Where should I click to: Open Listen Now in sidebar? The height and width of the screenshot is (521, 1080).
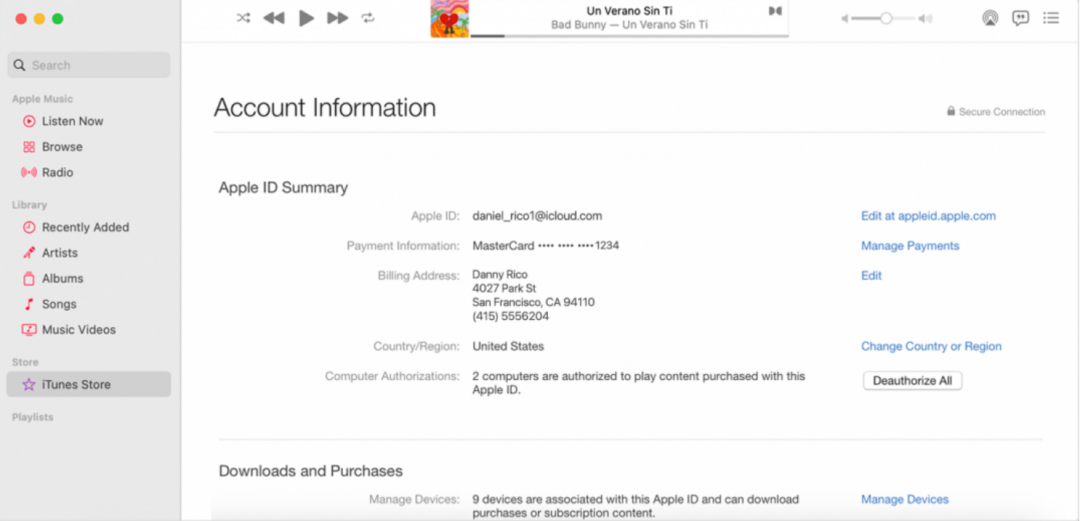click(x=72, y=121)
